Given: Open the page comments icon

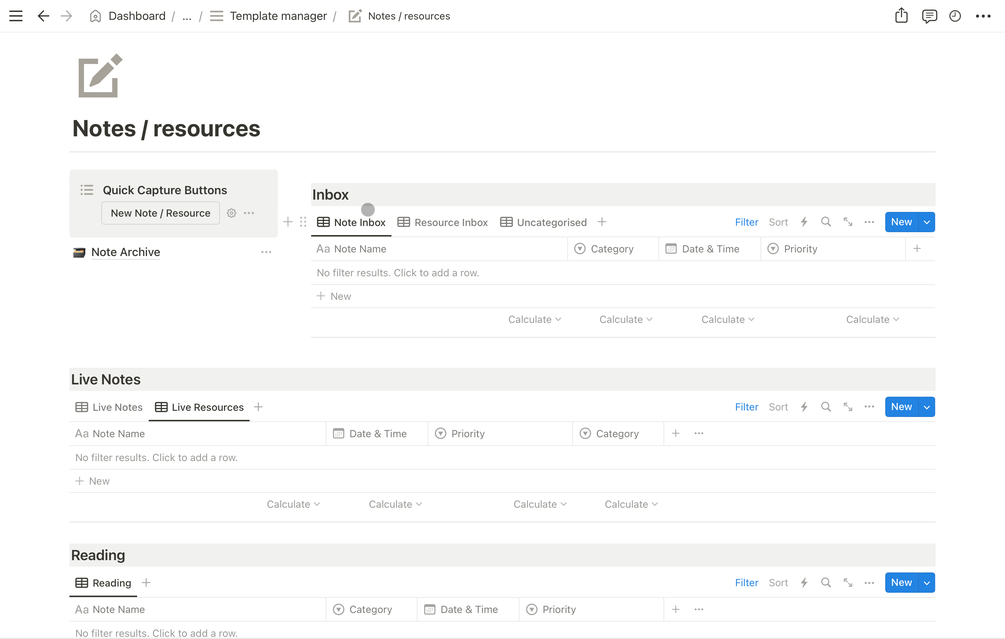Looking at the screenshot, I should tap(929, 16).
